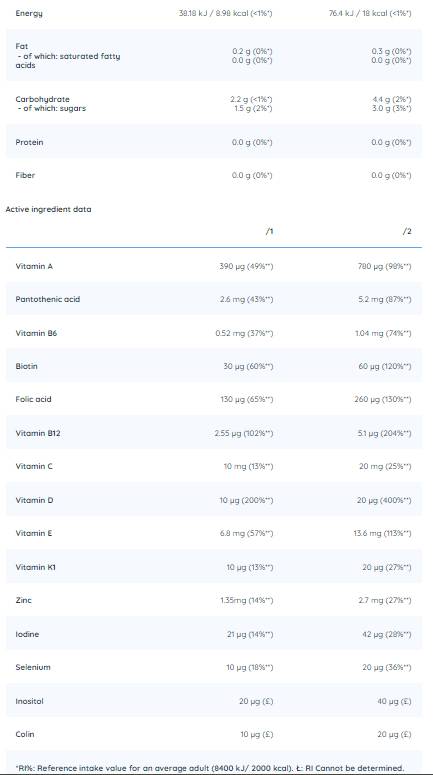Select the Selenium 20 µg value
The height and width of the screenshot is (775, 433).
pyautogui.click(x=387, y=668)
